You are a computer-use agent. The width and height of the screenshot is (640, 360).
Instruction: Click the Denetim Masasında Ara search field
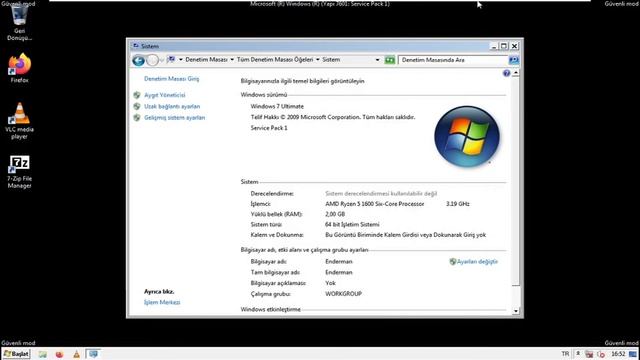coord(453,60)
